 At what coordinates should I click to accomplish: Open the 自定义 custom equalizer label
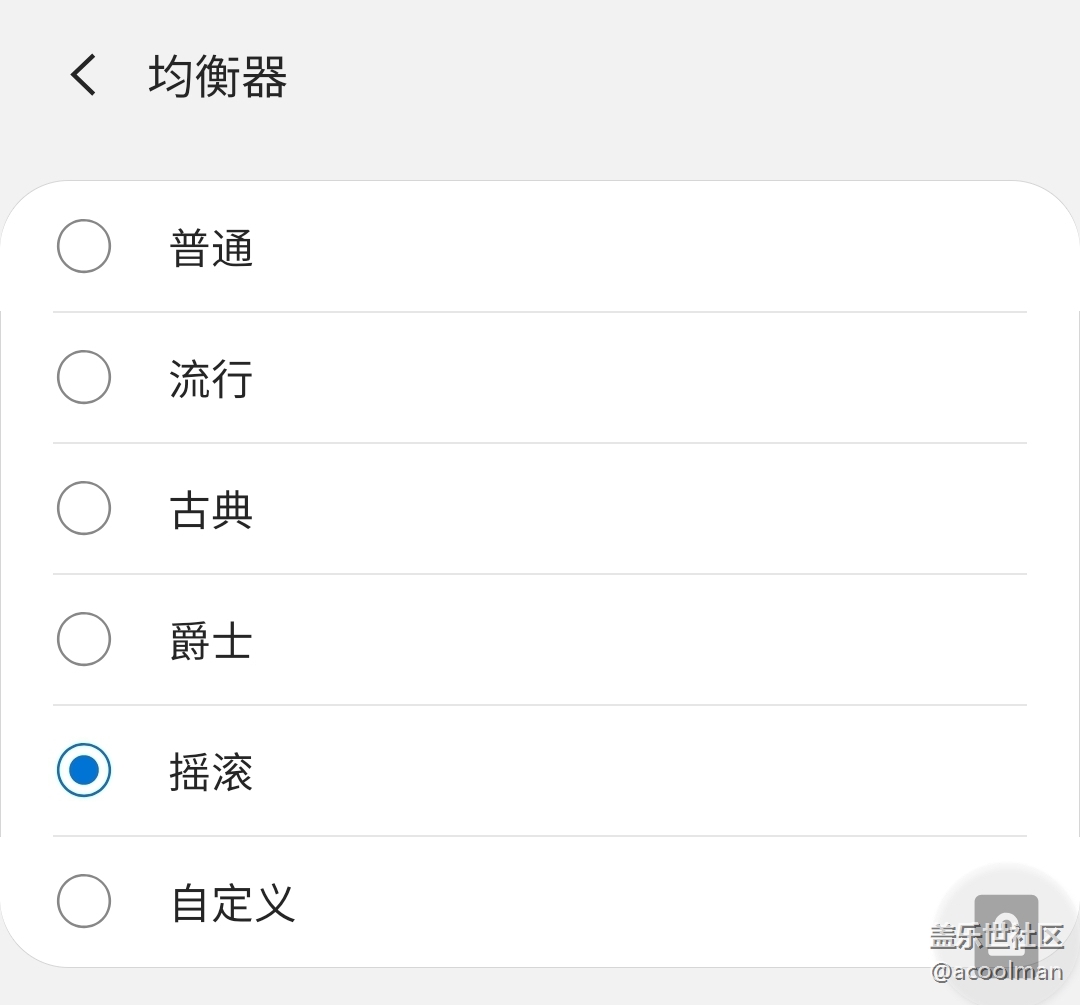233,902
